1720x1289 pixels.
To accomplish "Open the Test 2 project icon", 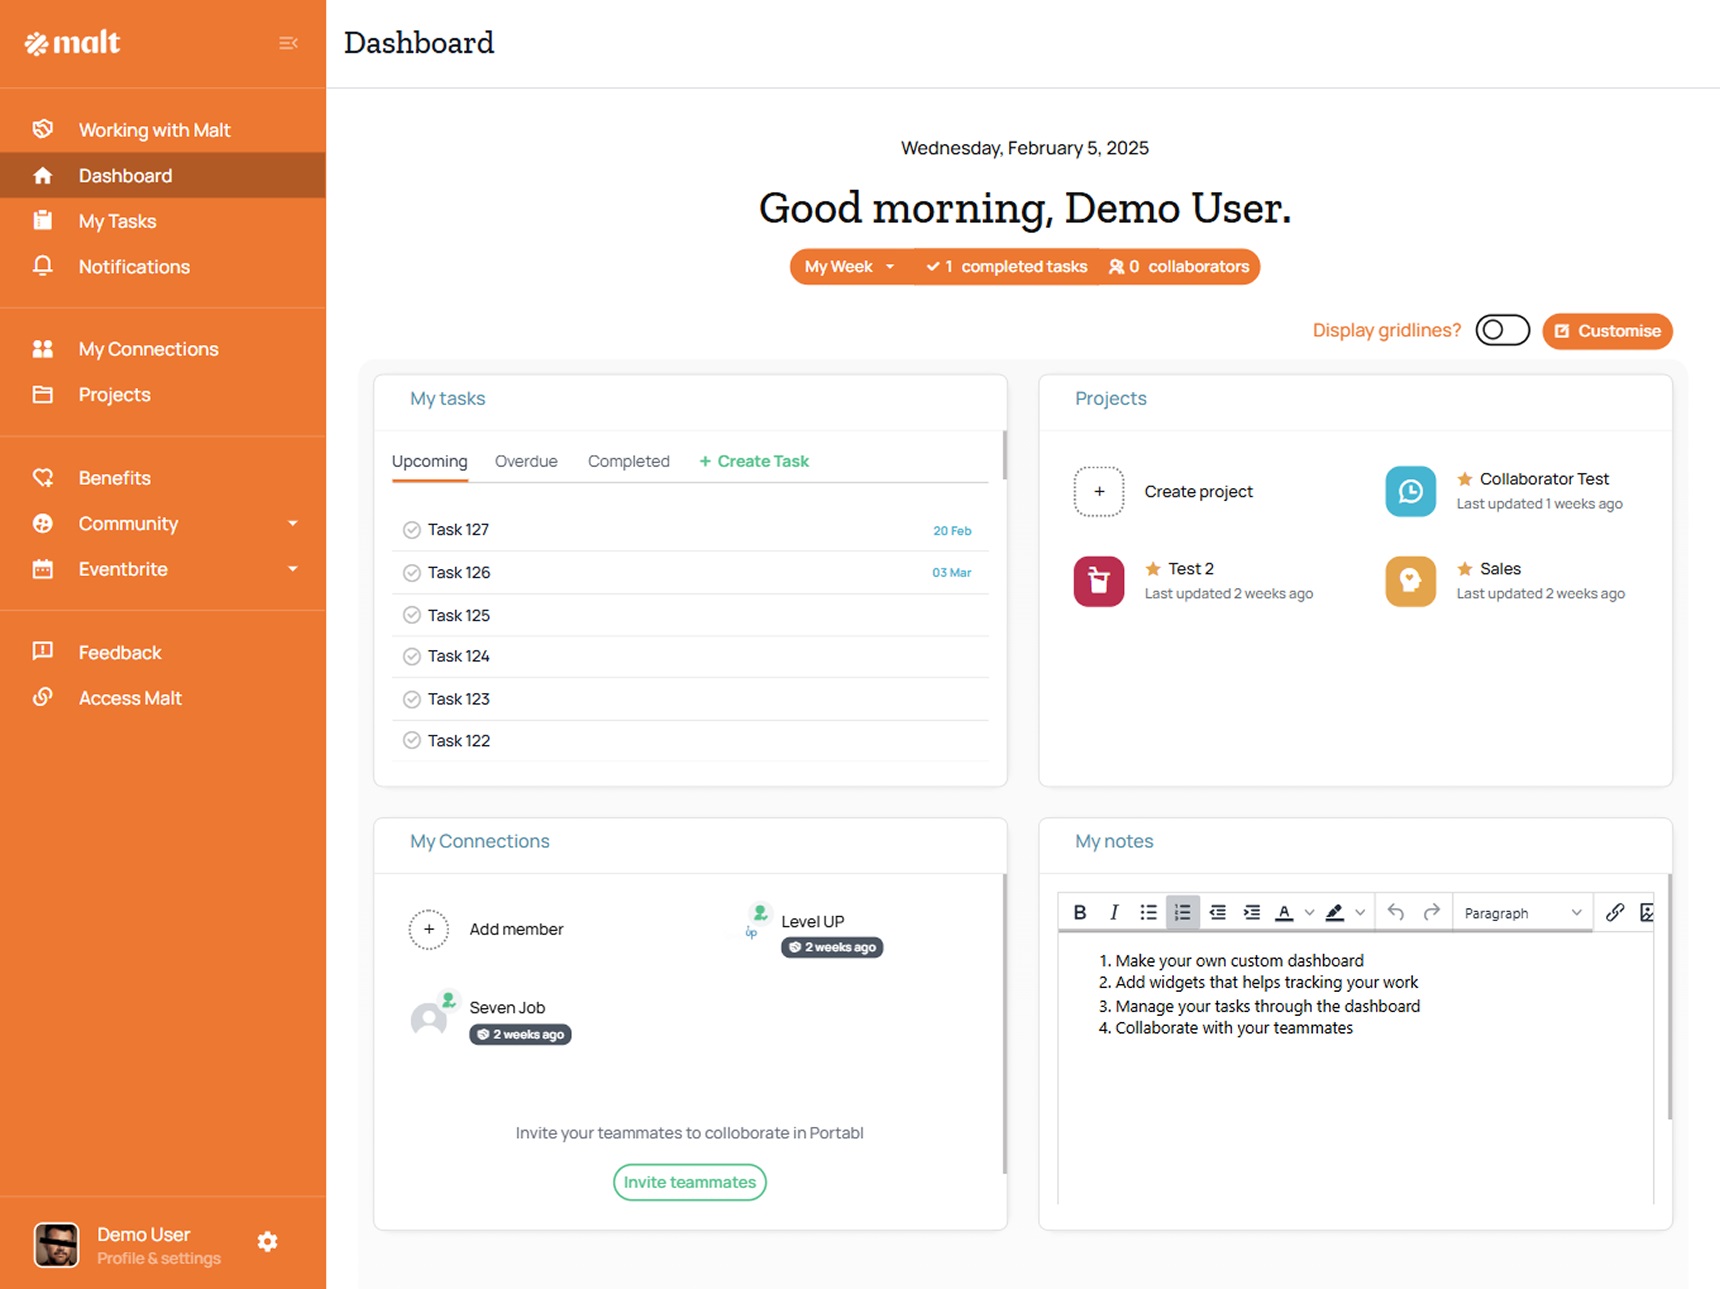I will click(x=1099, y=581).
